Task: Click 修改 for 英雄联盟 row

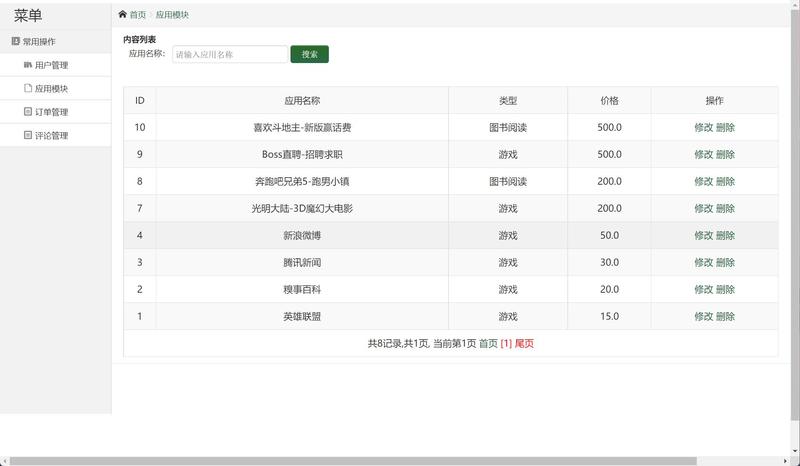Action: [704, 317]
